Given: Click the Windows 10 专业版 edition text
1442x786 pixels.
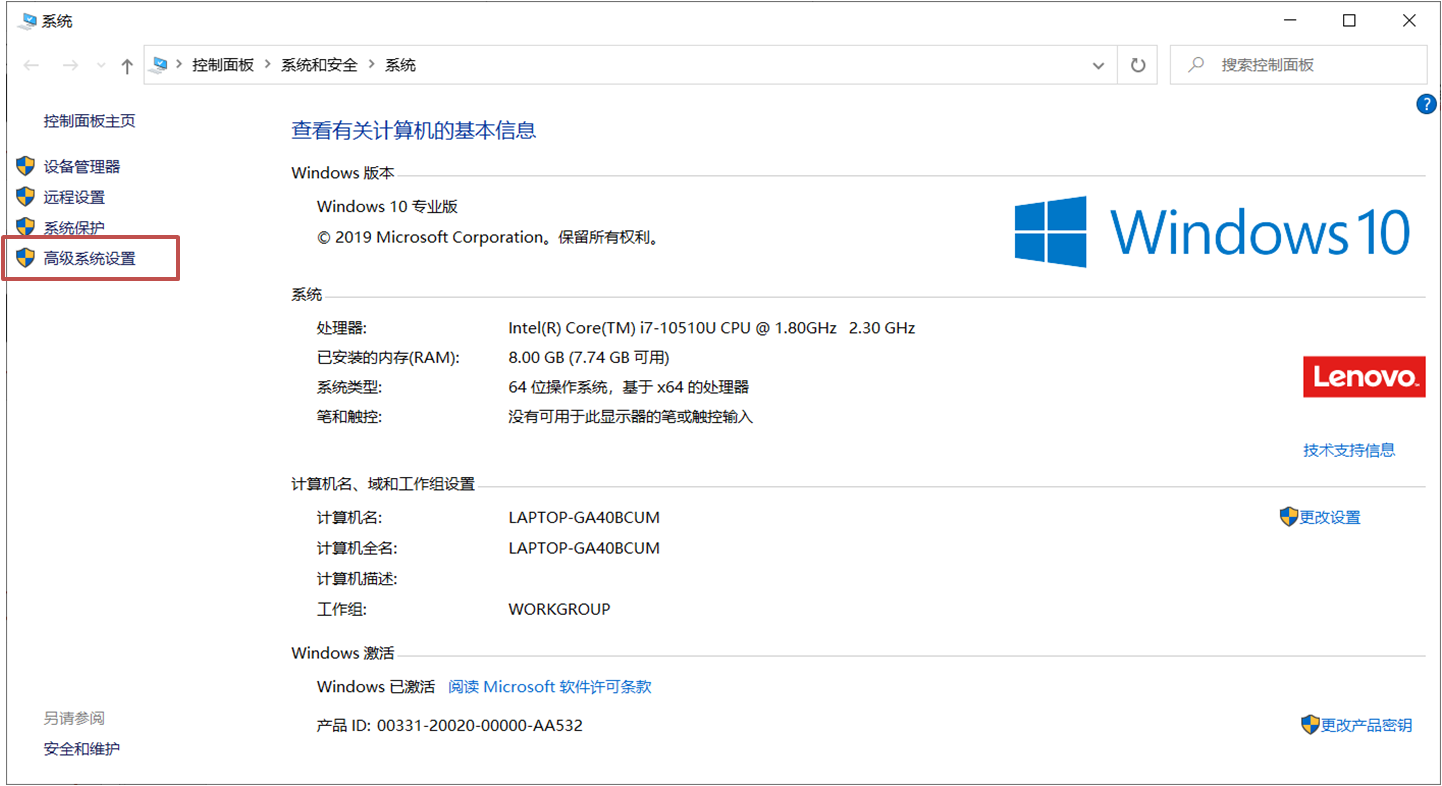Looking at the screenshot, I should click(387, 207).
